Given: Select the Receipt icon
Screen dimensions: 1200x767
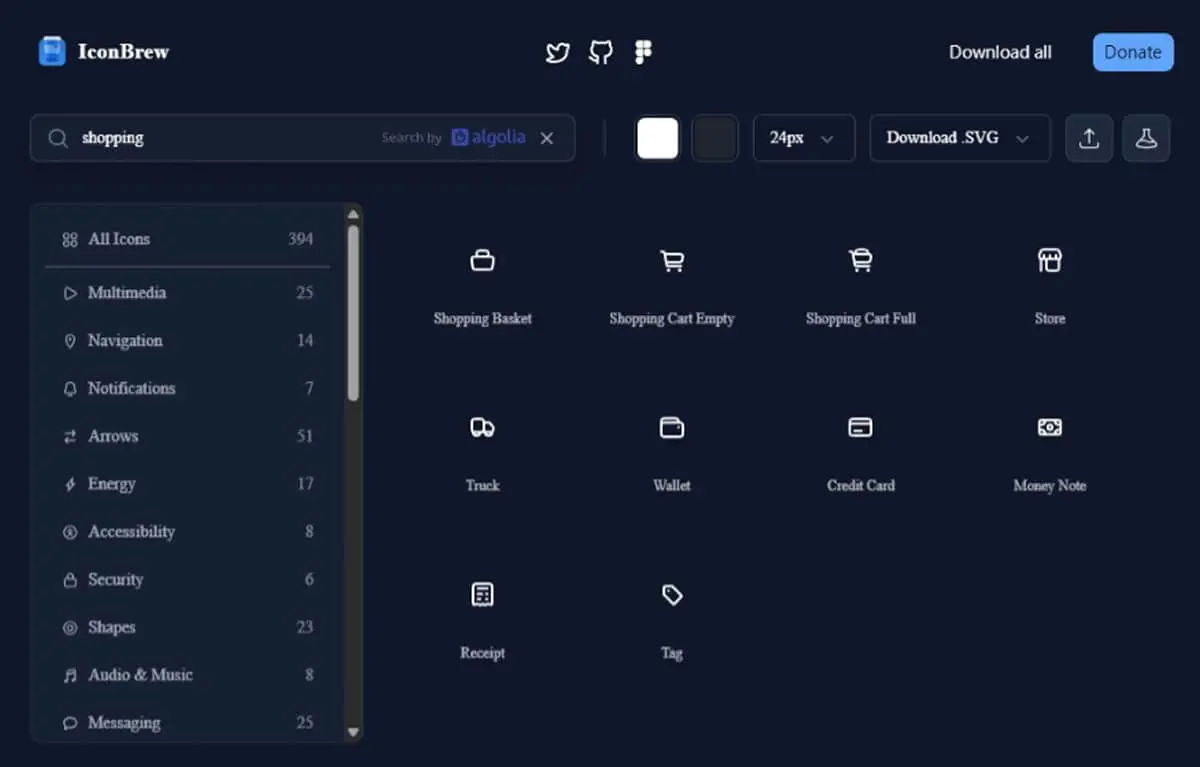Looking at the screenshot, I should [483, 595].
